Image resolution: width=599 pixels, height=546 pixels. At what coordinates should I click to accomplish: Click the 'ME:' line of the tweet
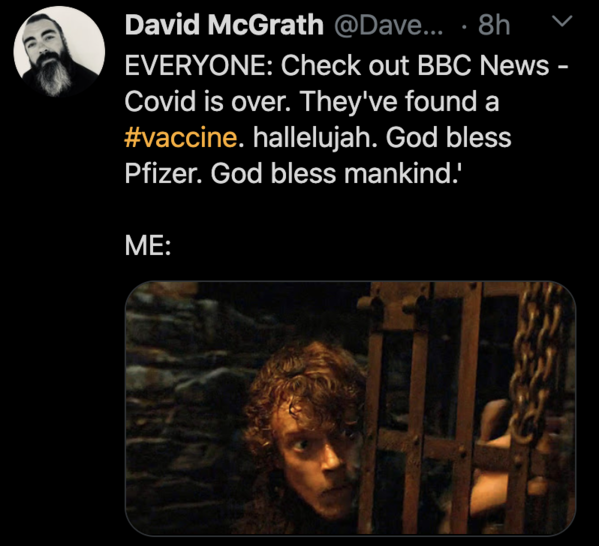pyautogui.click(x=148, y=246)
